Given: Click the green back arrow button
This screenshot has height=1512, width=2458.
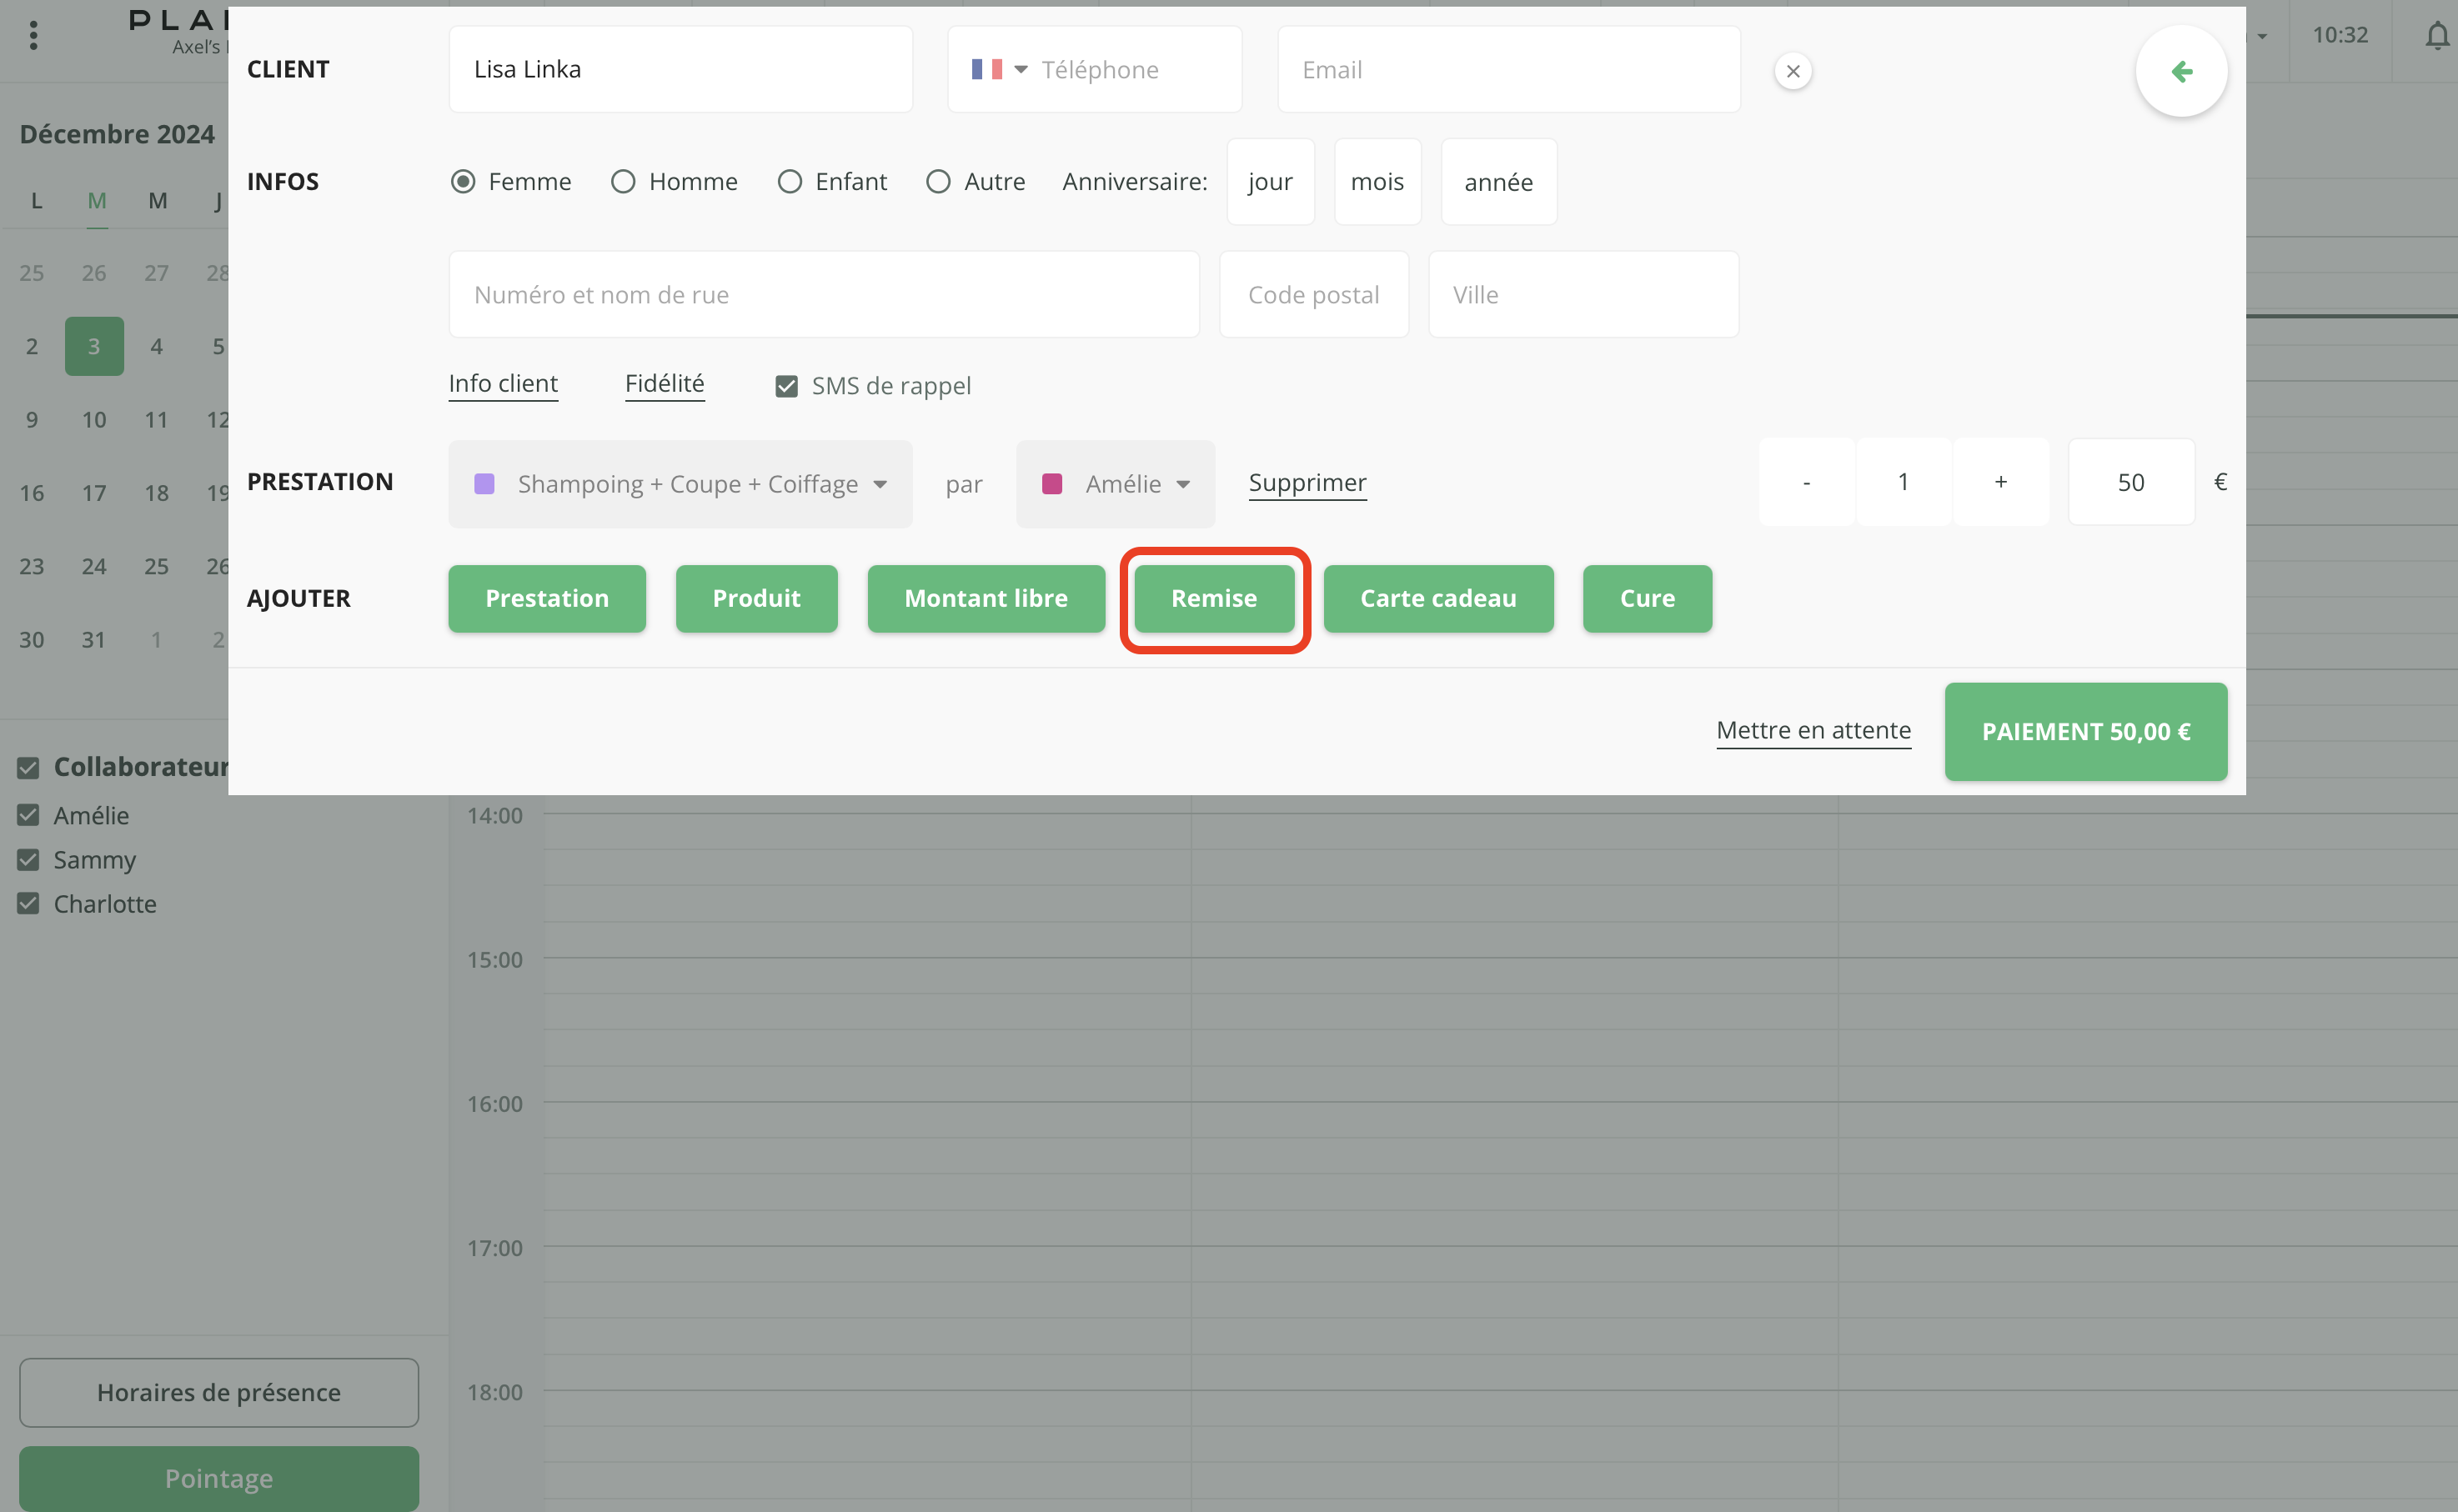Looking at the screenshot, I should pyautogui.click(x=2181, y=71).
